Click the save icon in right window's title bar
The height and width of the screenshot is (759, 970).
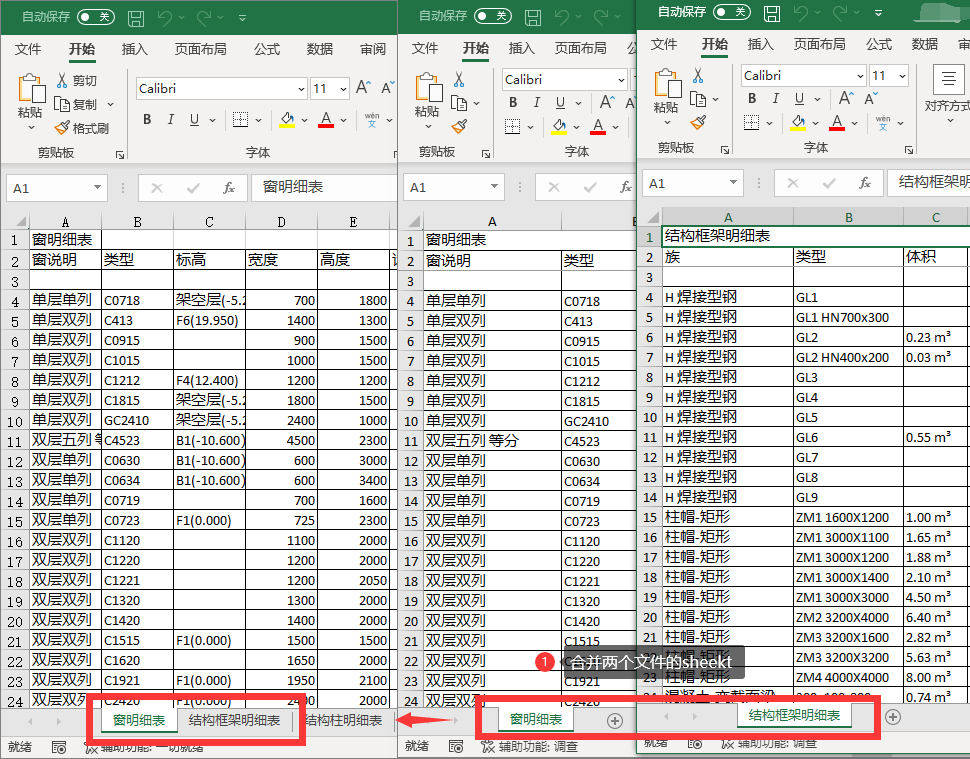(x=771, y=14)
